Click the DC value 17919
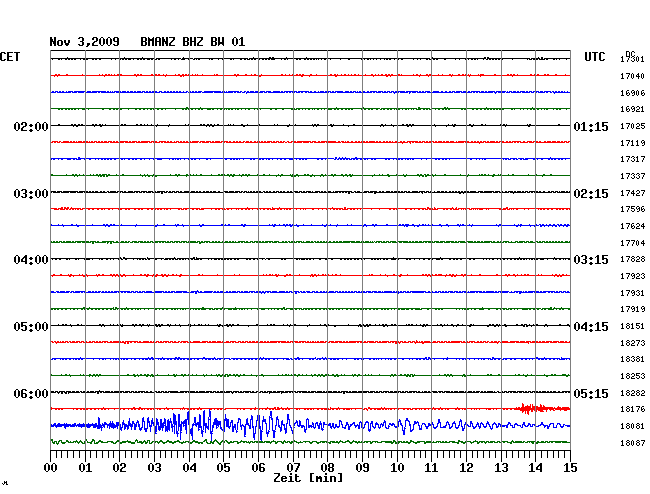The height and width of the screenshot is (494, 650). click(633, 309)
